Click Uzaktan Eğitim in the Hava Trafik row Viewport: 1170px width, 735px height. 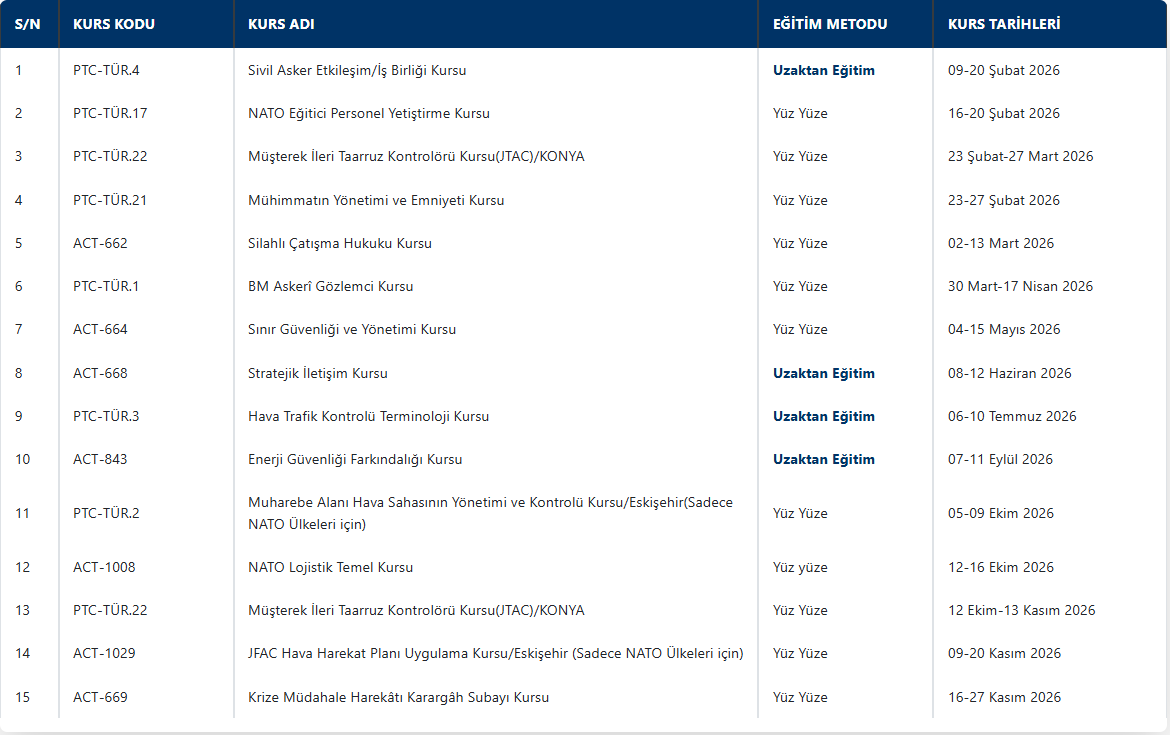click(823, 416)
